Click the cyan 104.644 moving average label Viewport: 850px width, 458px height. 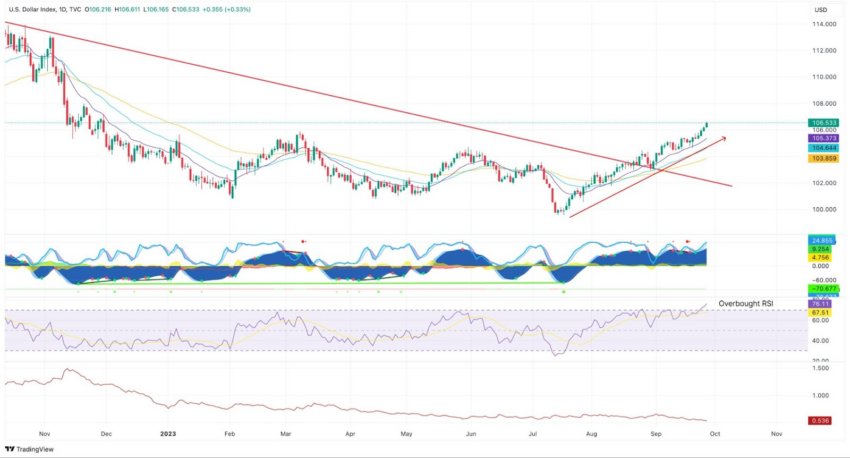[x=823, y=148]
